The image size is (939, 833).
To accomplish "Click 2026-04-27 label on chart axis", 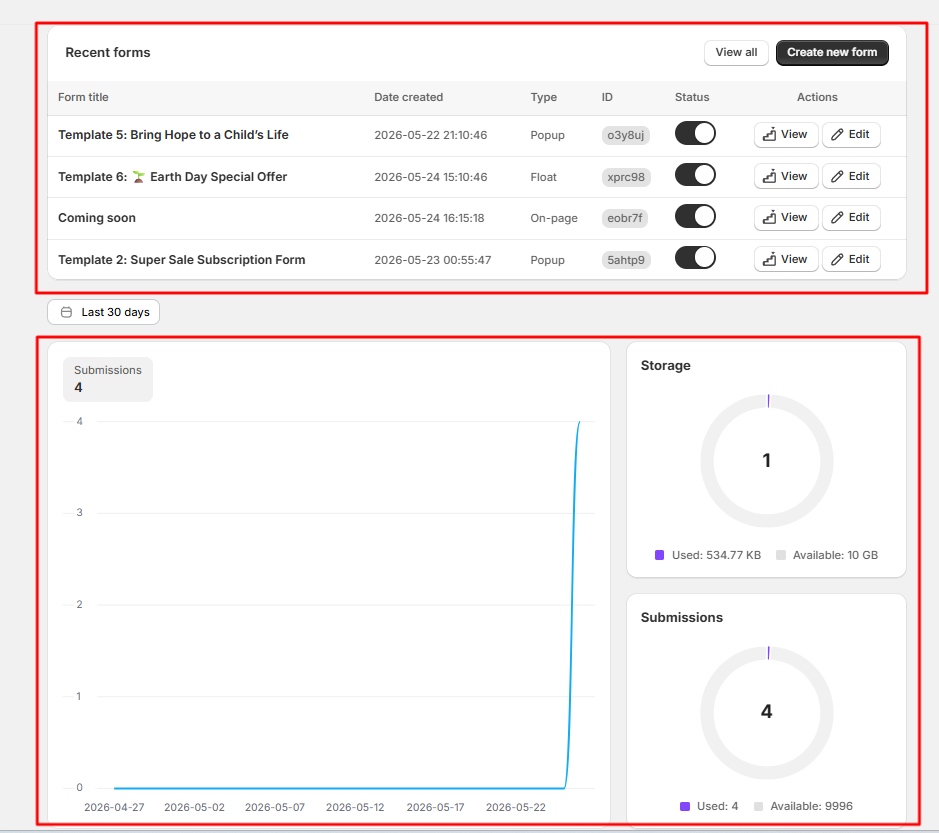I will pos(114,807).
